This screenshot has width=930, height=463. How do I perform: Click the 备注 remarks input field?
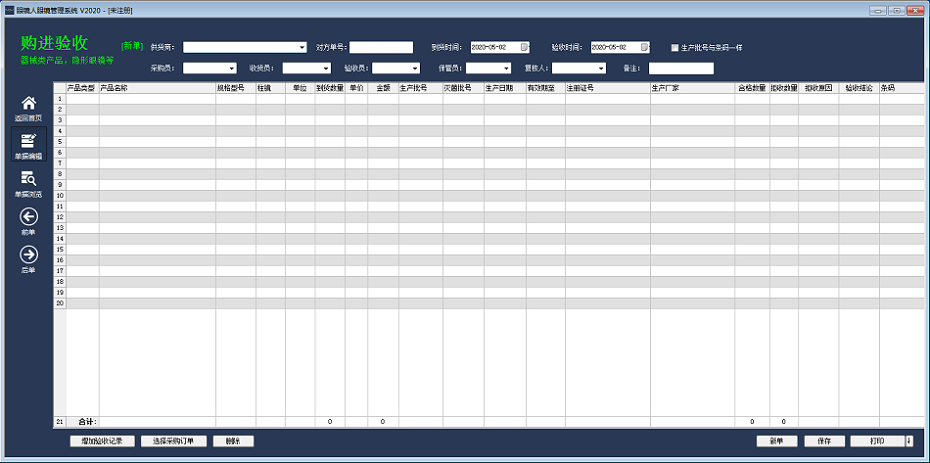(681, 69)
